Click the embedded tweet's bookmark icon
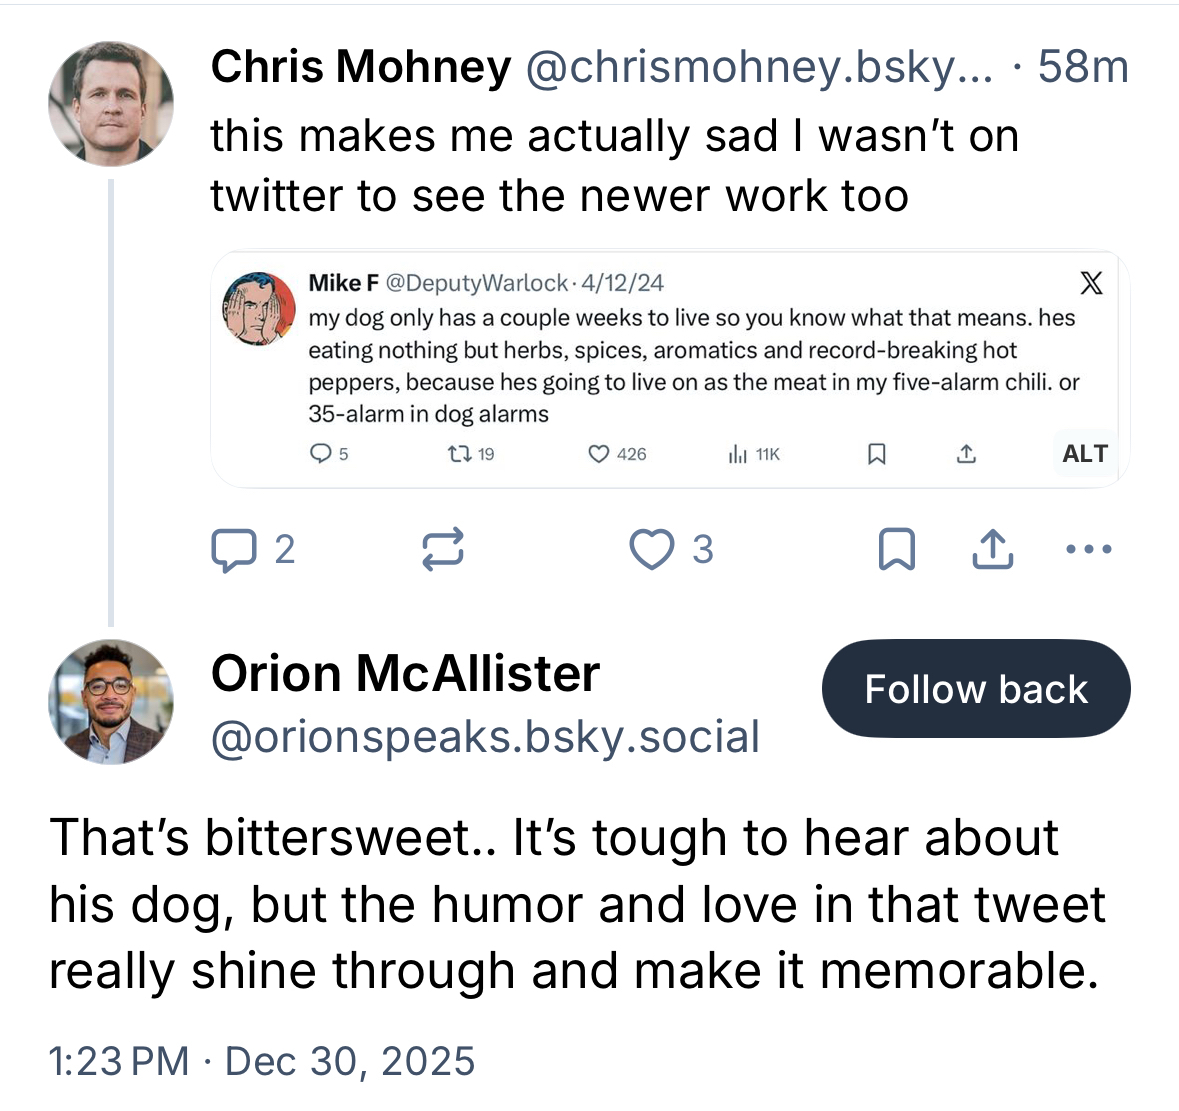The width and height of the screenshot is (1179, 1111). [876, 454]
